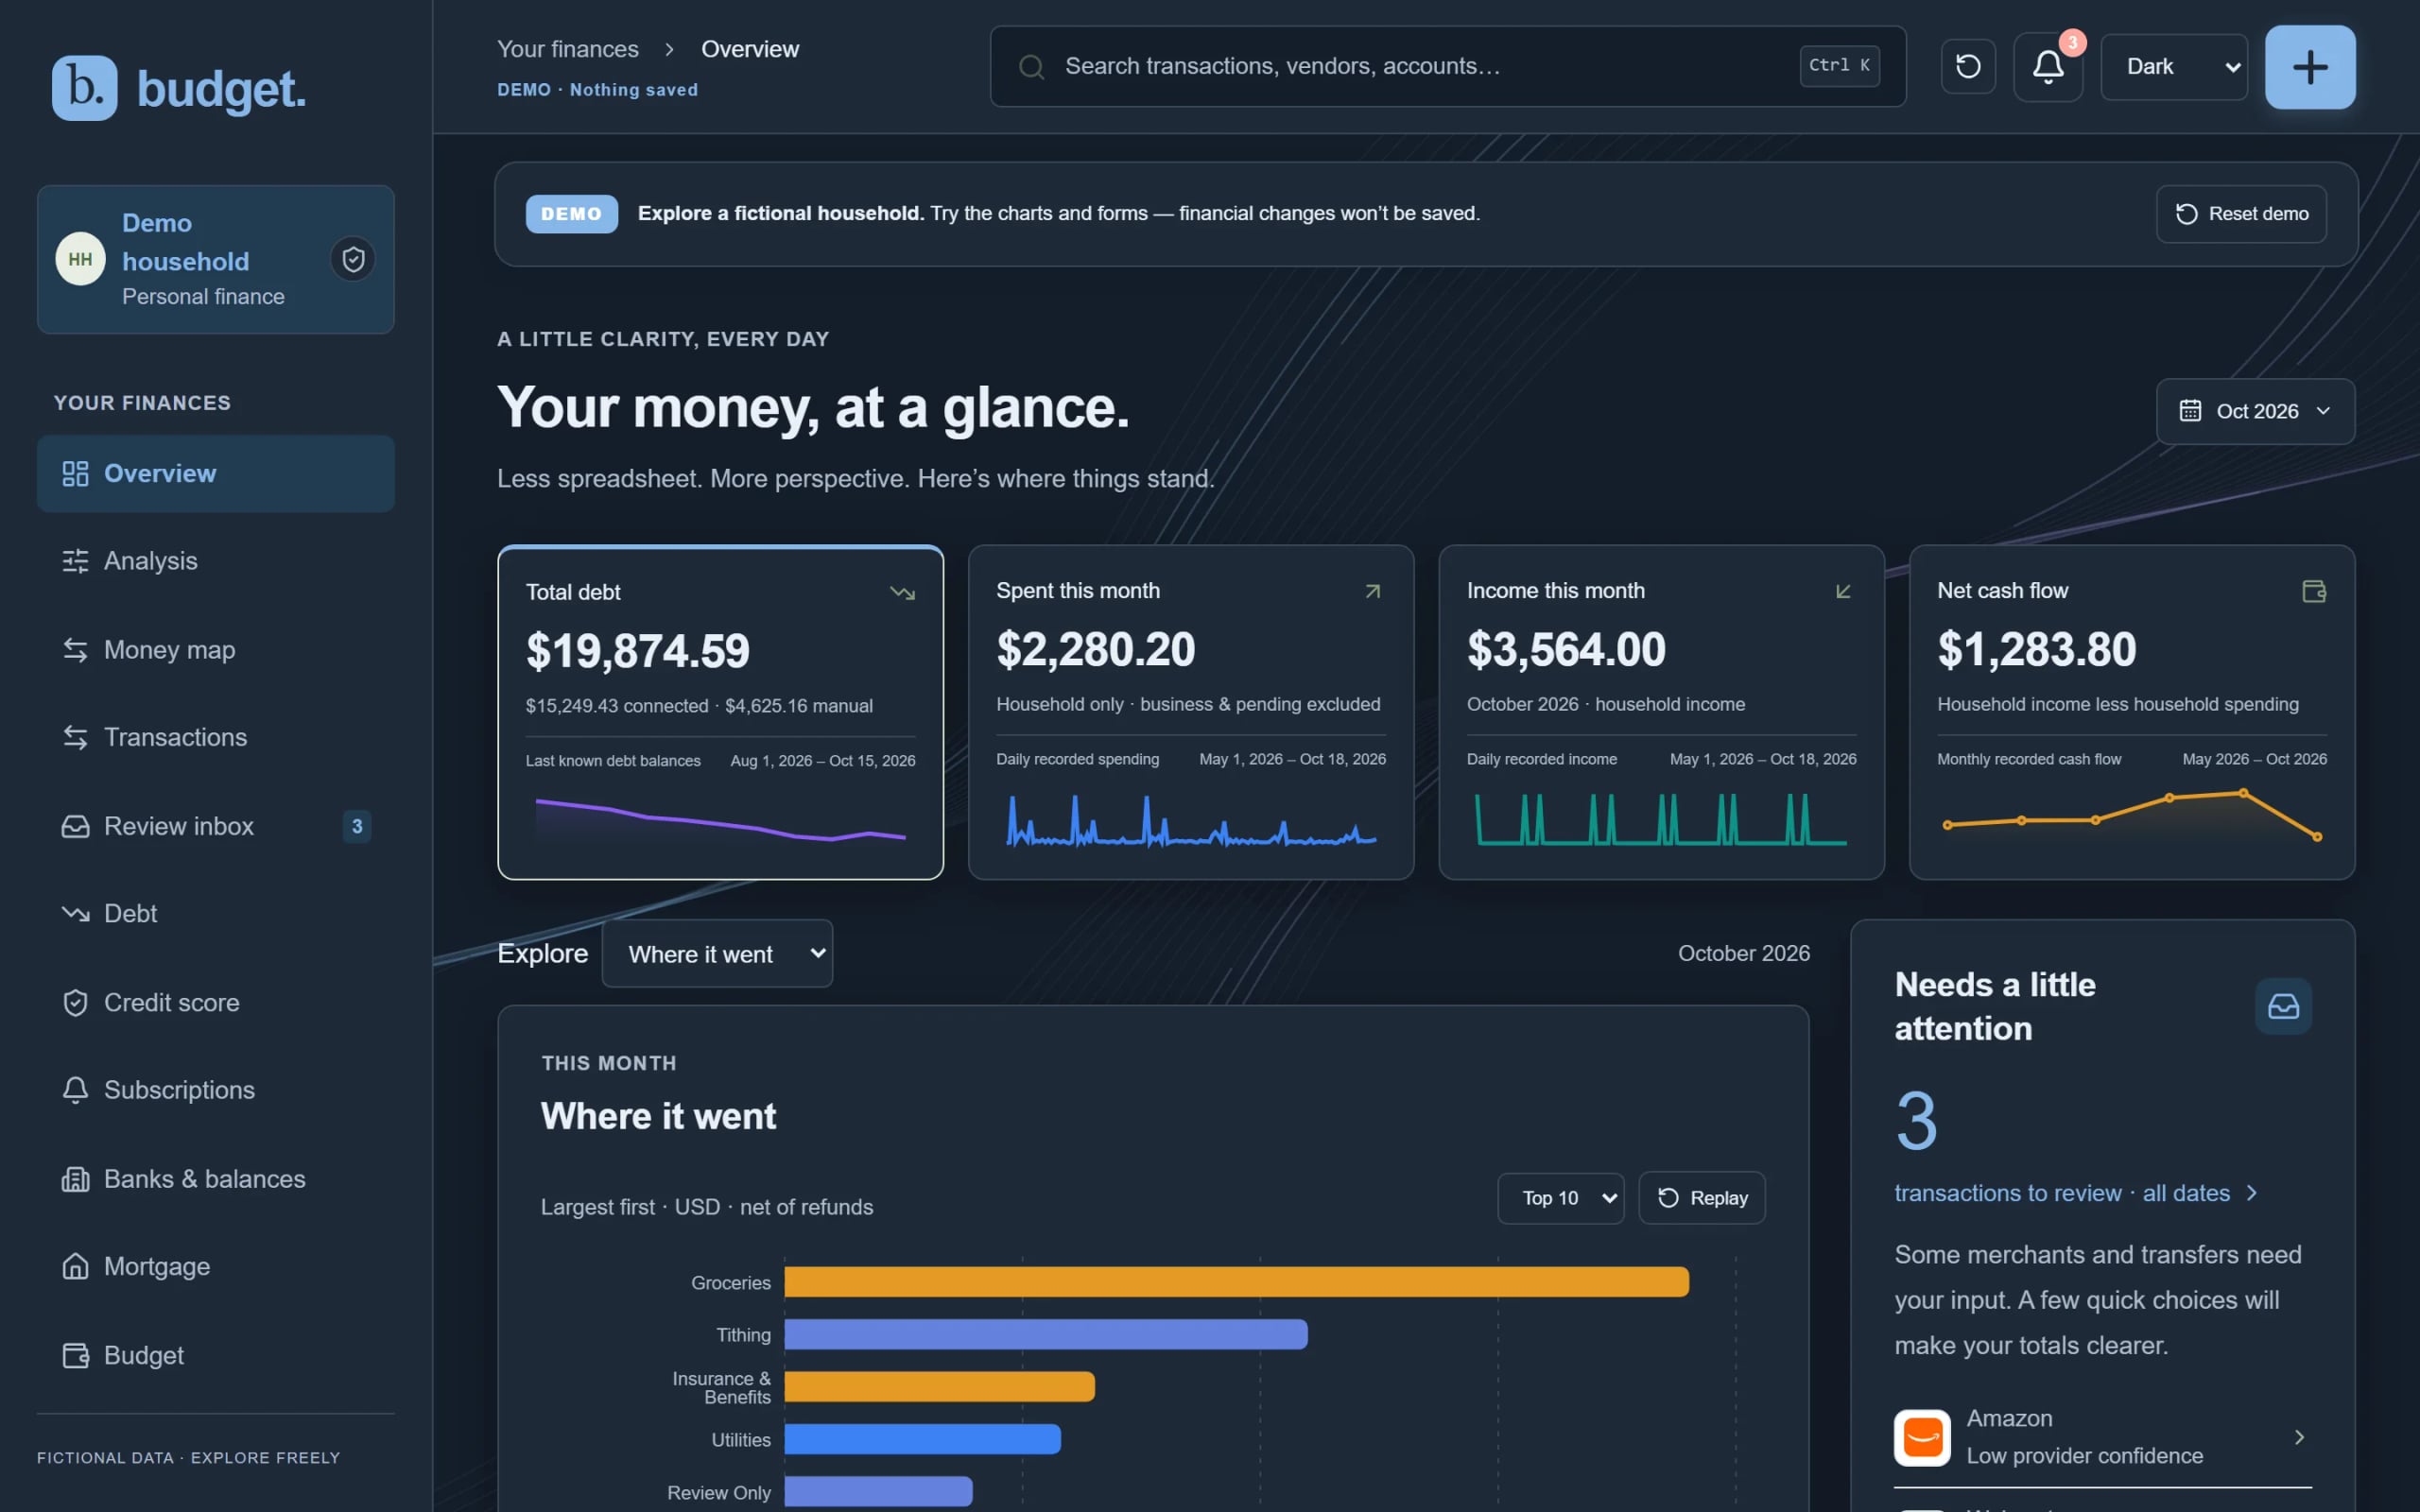Click the Reset demo button

point(2241,214)
